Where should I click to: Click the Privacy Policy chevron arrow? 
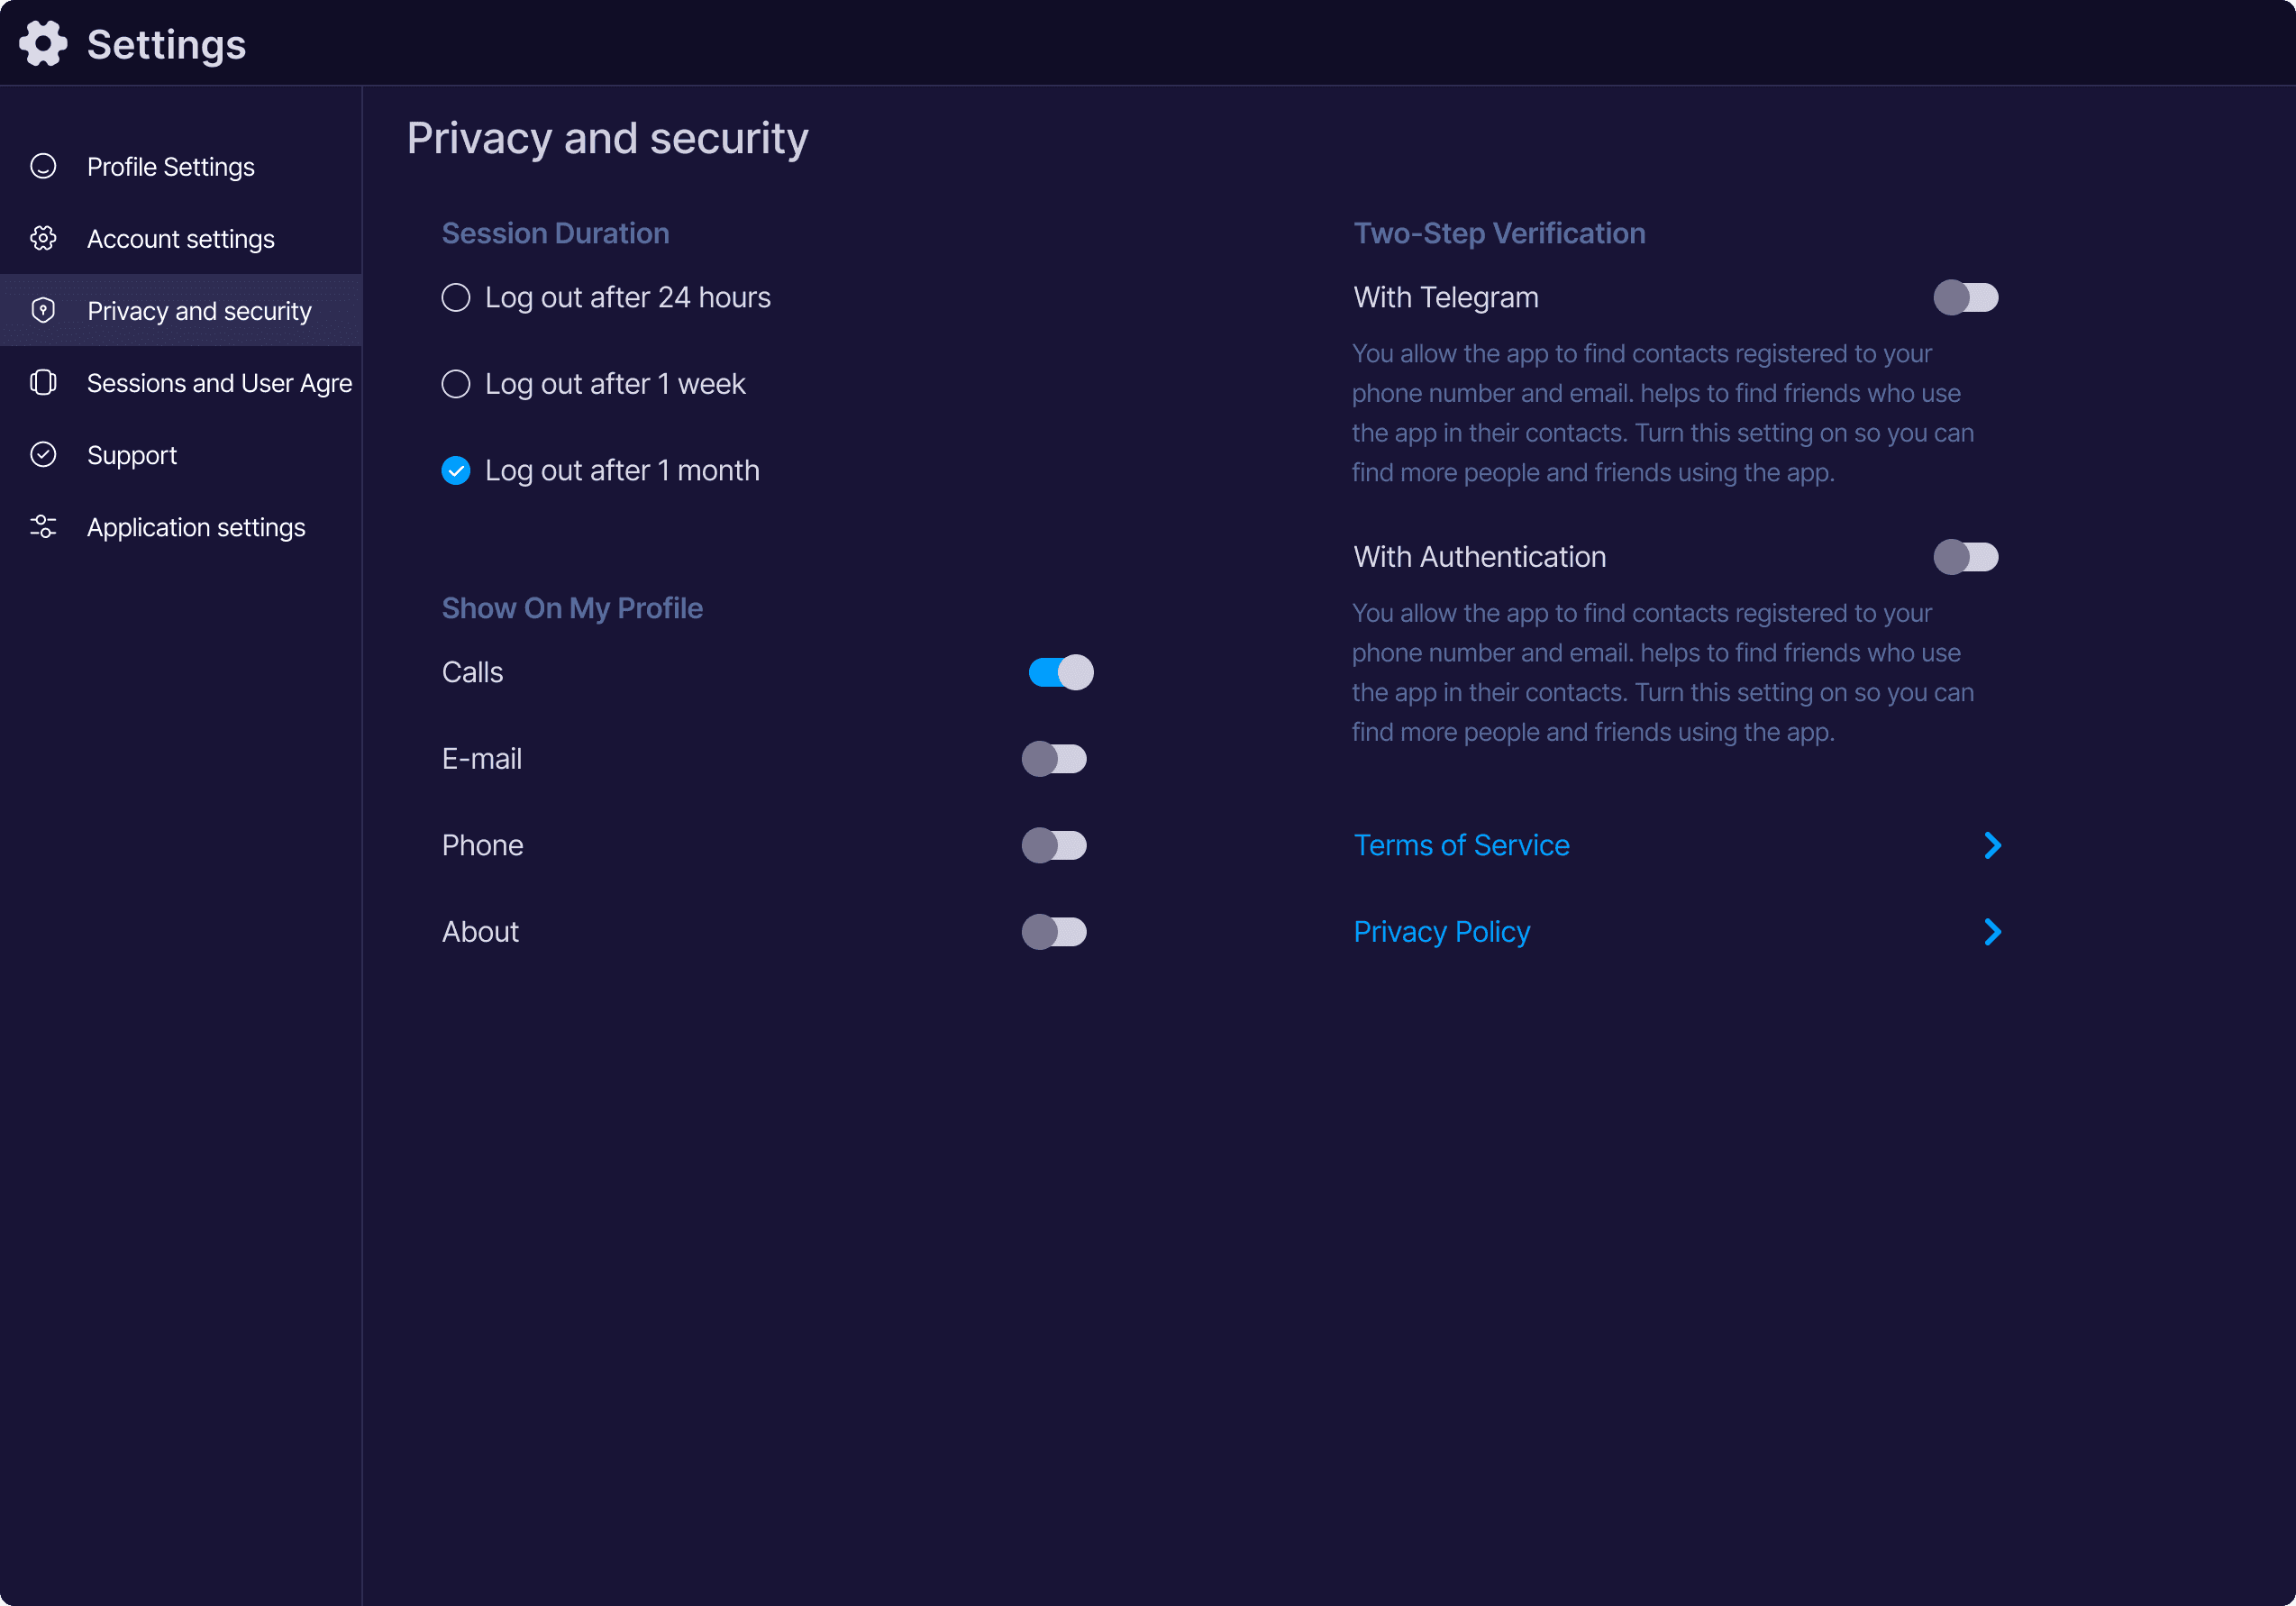pyautogui.click(x=1991, y=932)
